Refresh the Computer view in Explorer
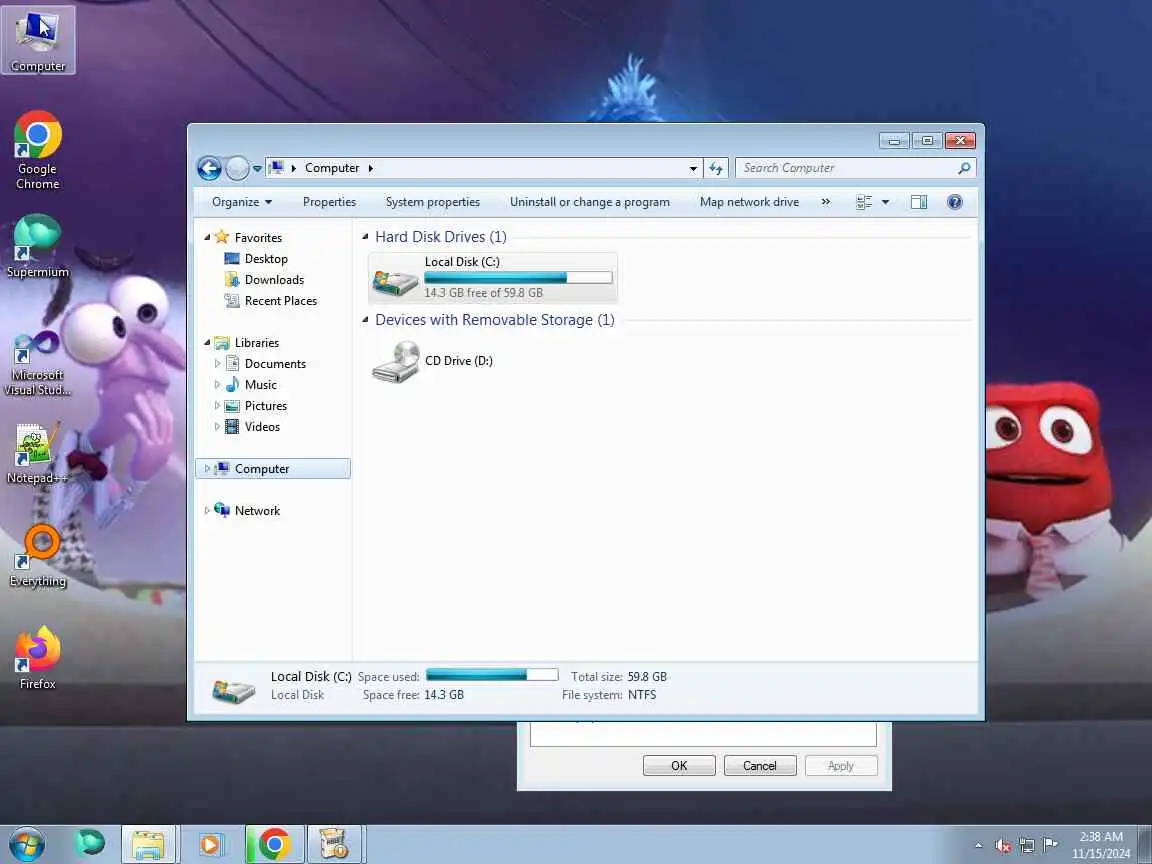Viewport: 1152px width, 864px height. 716,168
